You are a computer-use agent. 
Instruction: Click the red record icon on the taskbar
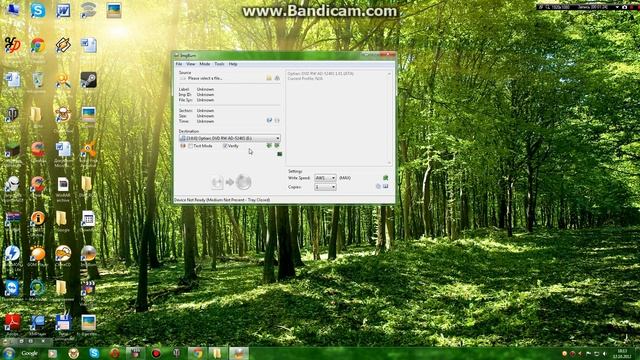tap(156, 353)
